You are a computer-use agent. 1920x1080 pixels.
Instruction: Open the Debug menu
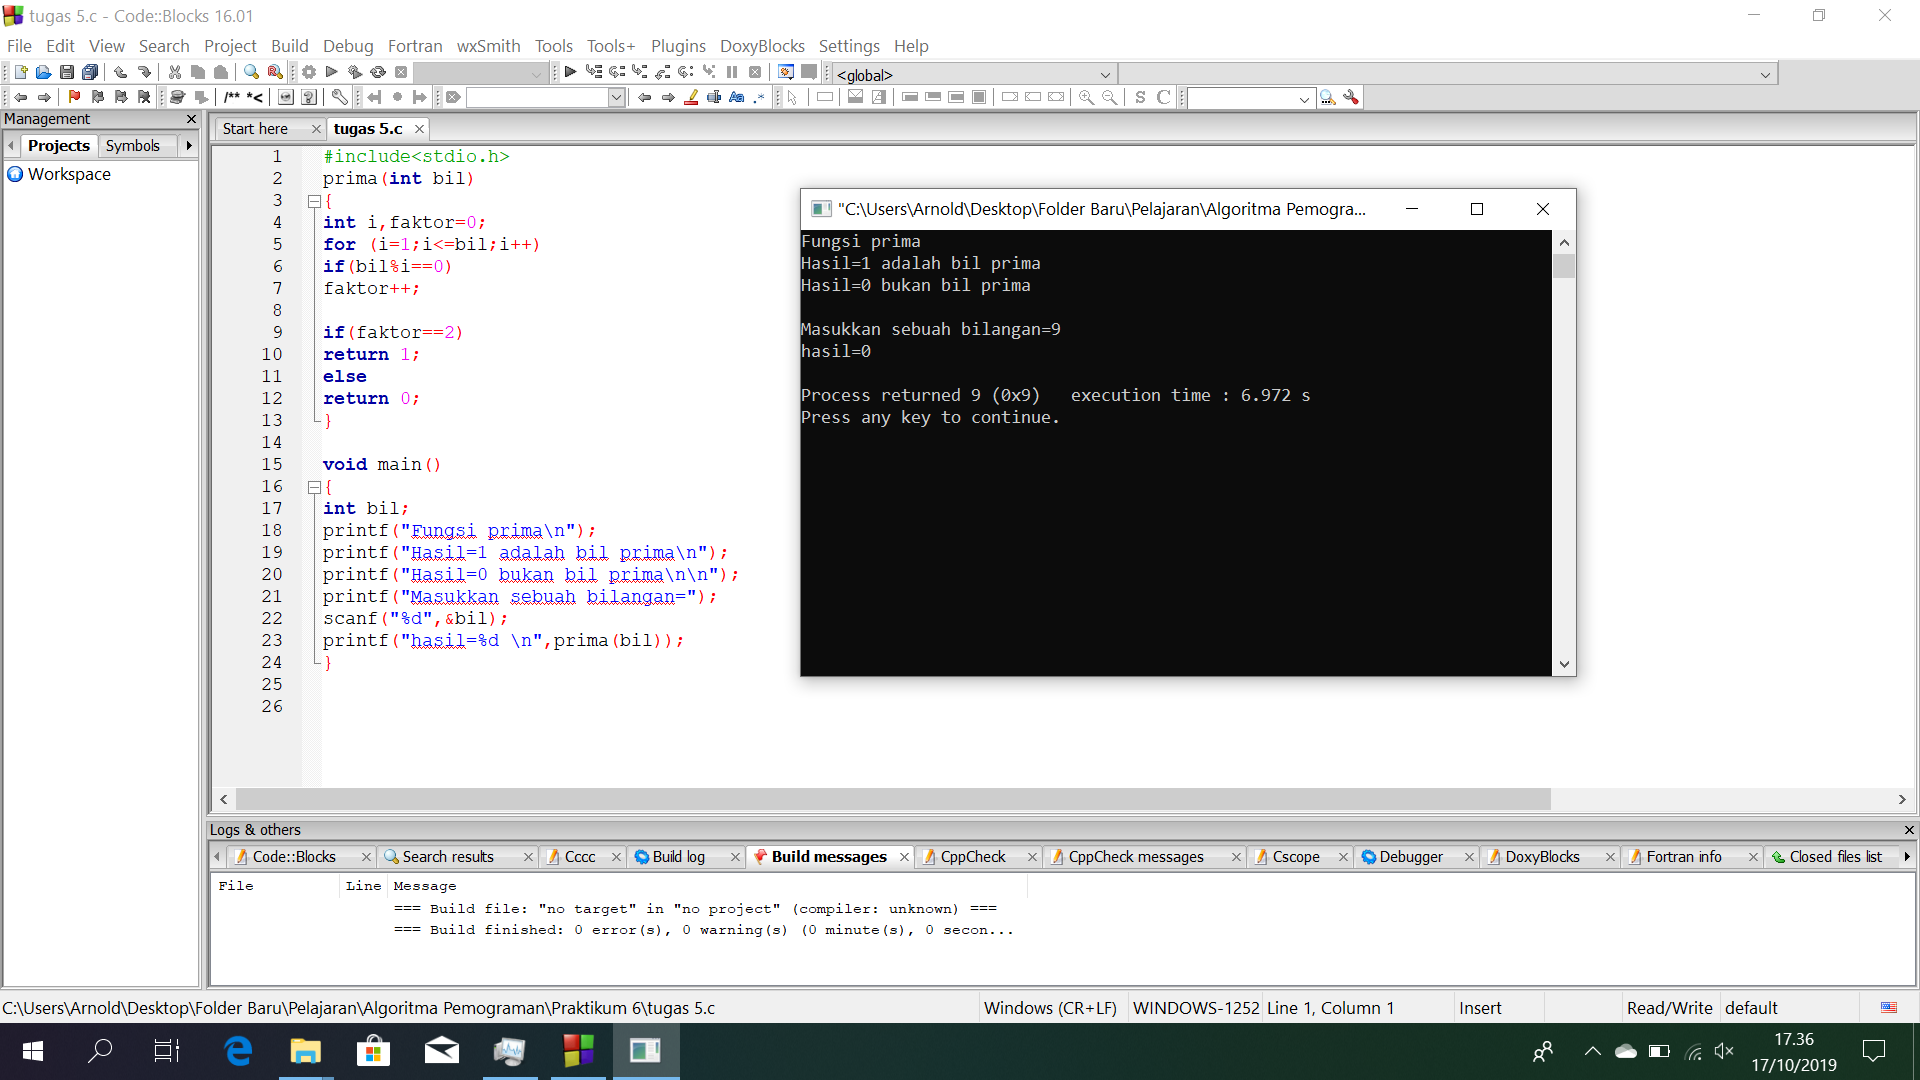pos(348,46)
